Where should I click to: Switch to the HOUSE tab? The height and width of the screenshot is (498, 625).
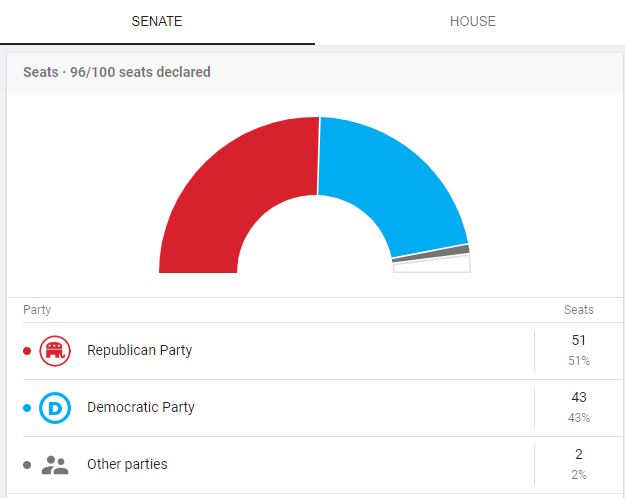point(472,21)
